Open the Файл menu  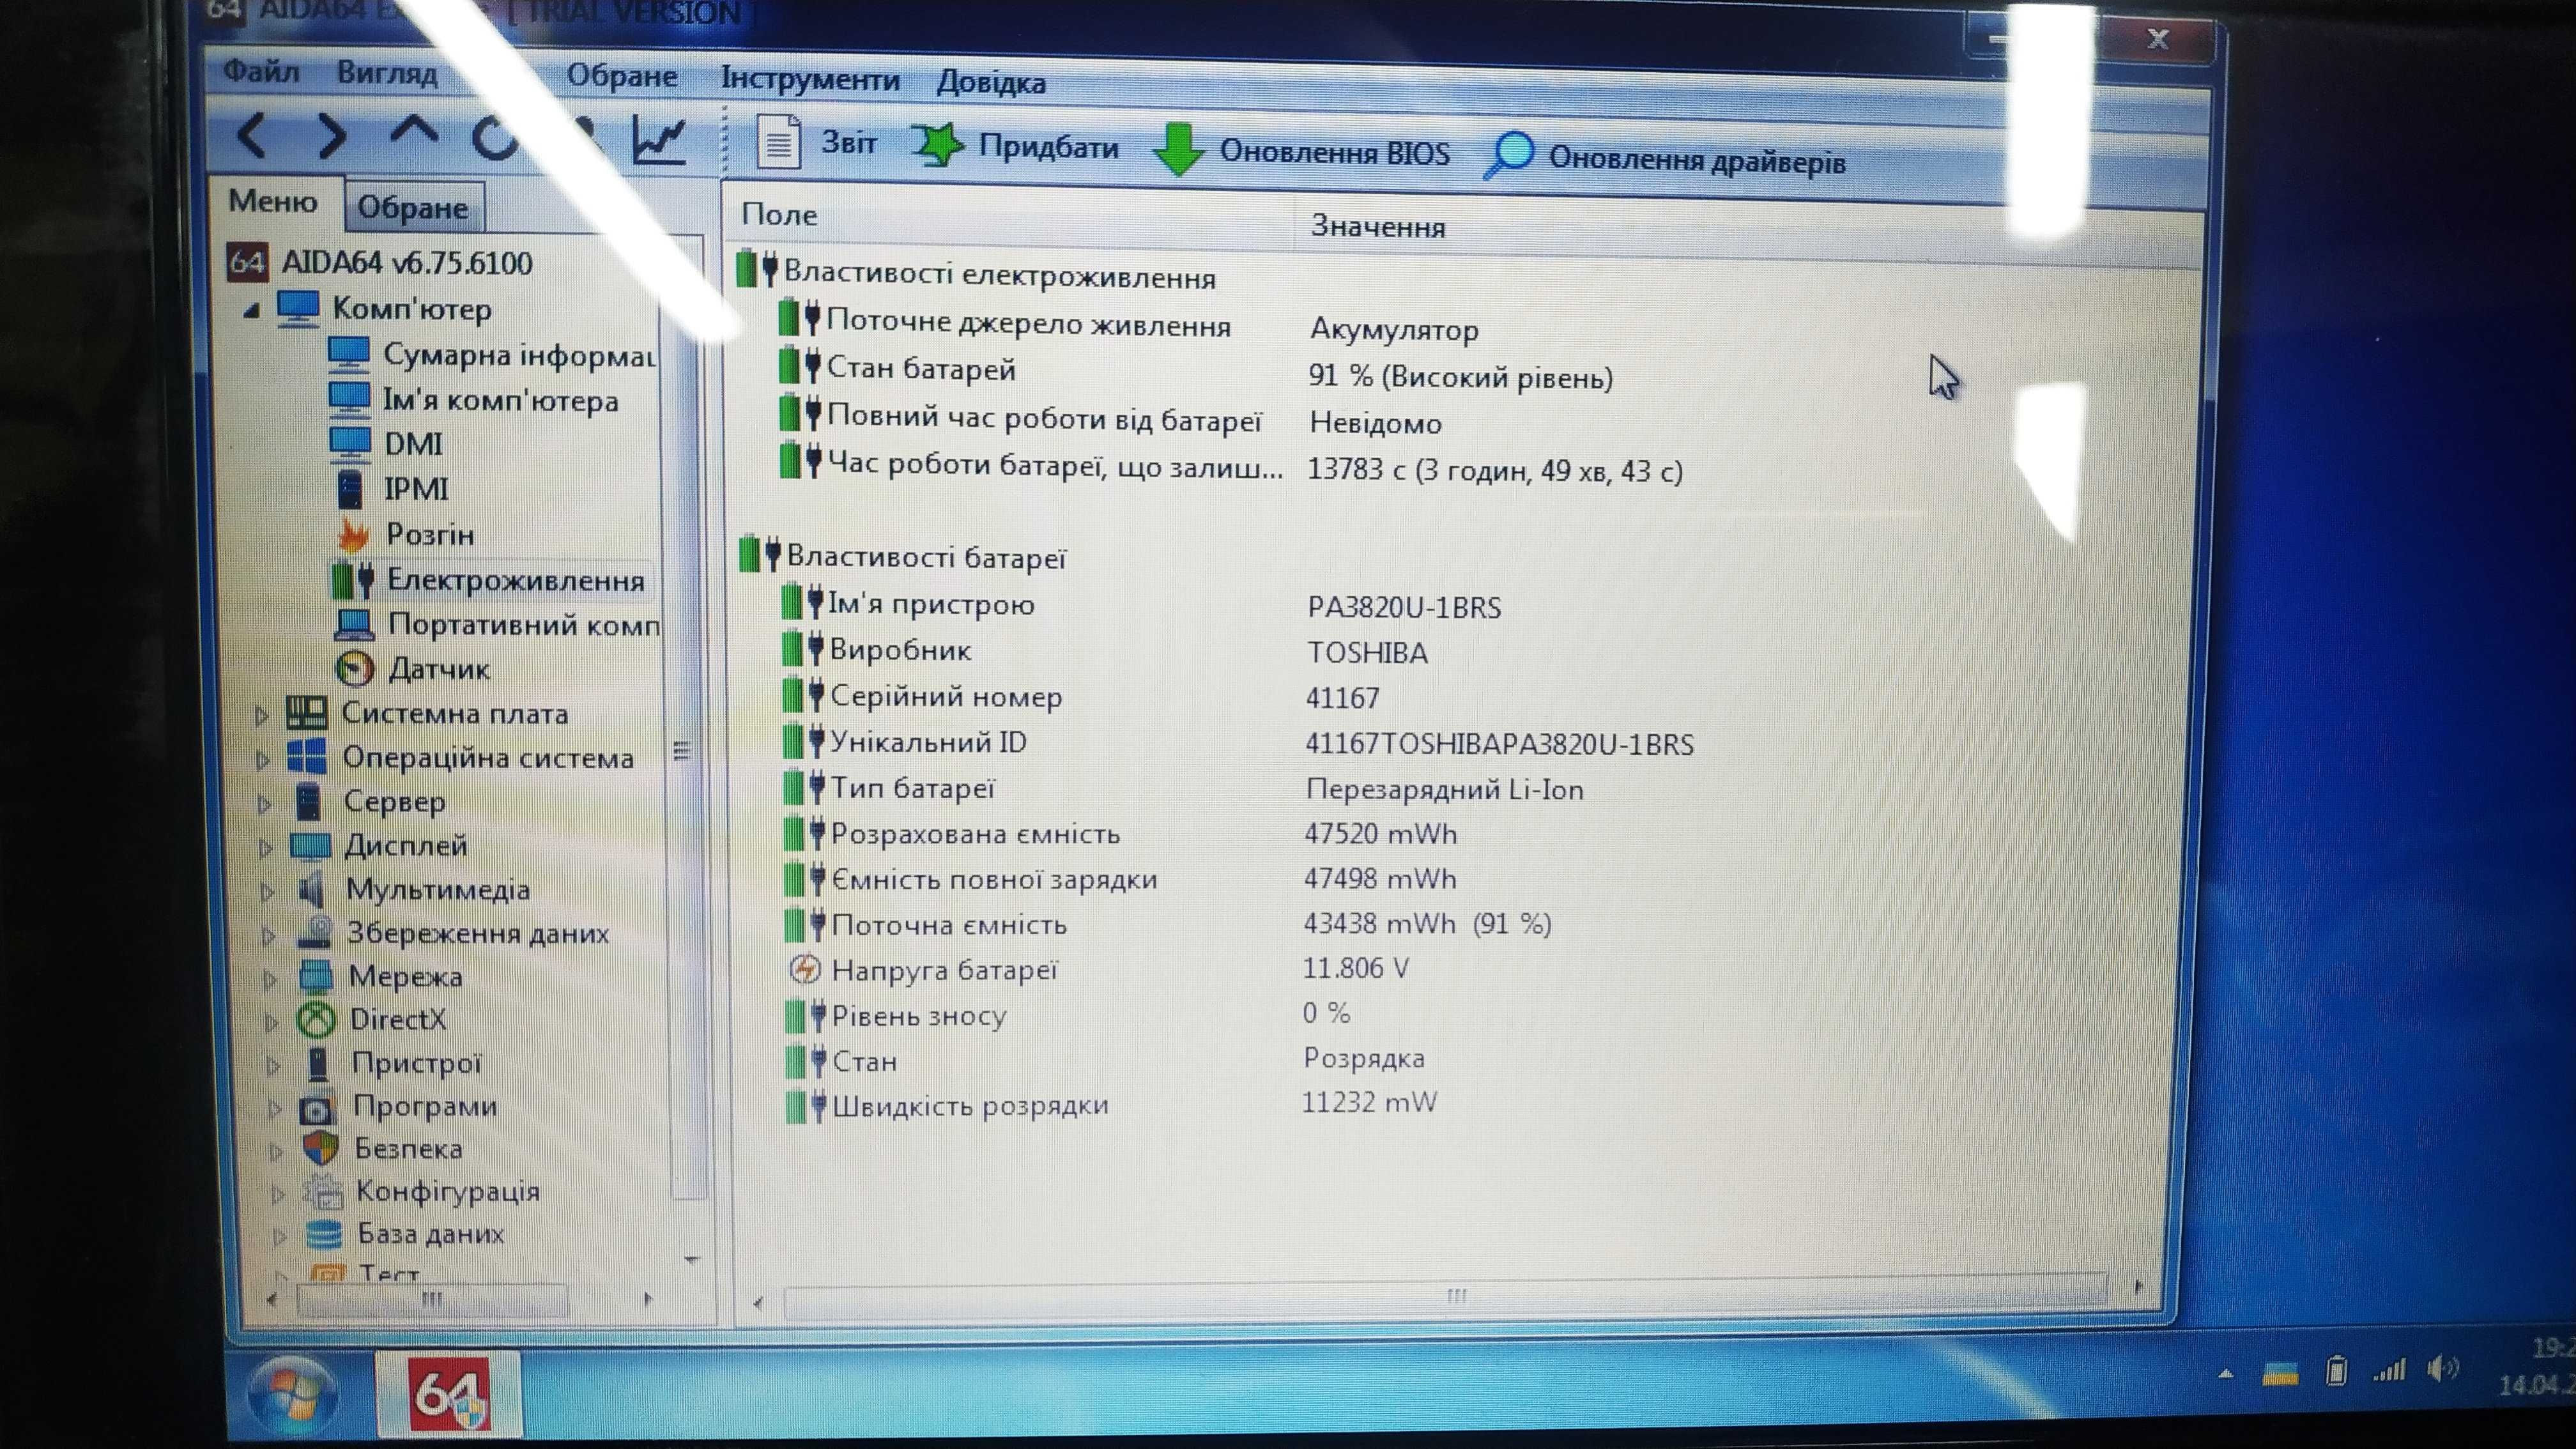point(261,71)
